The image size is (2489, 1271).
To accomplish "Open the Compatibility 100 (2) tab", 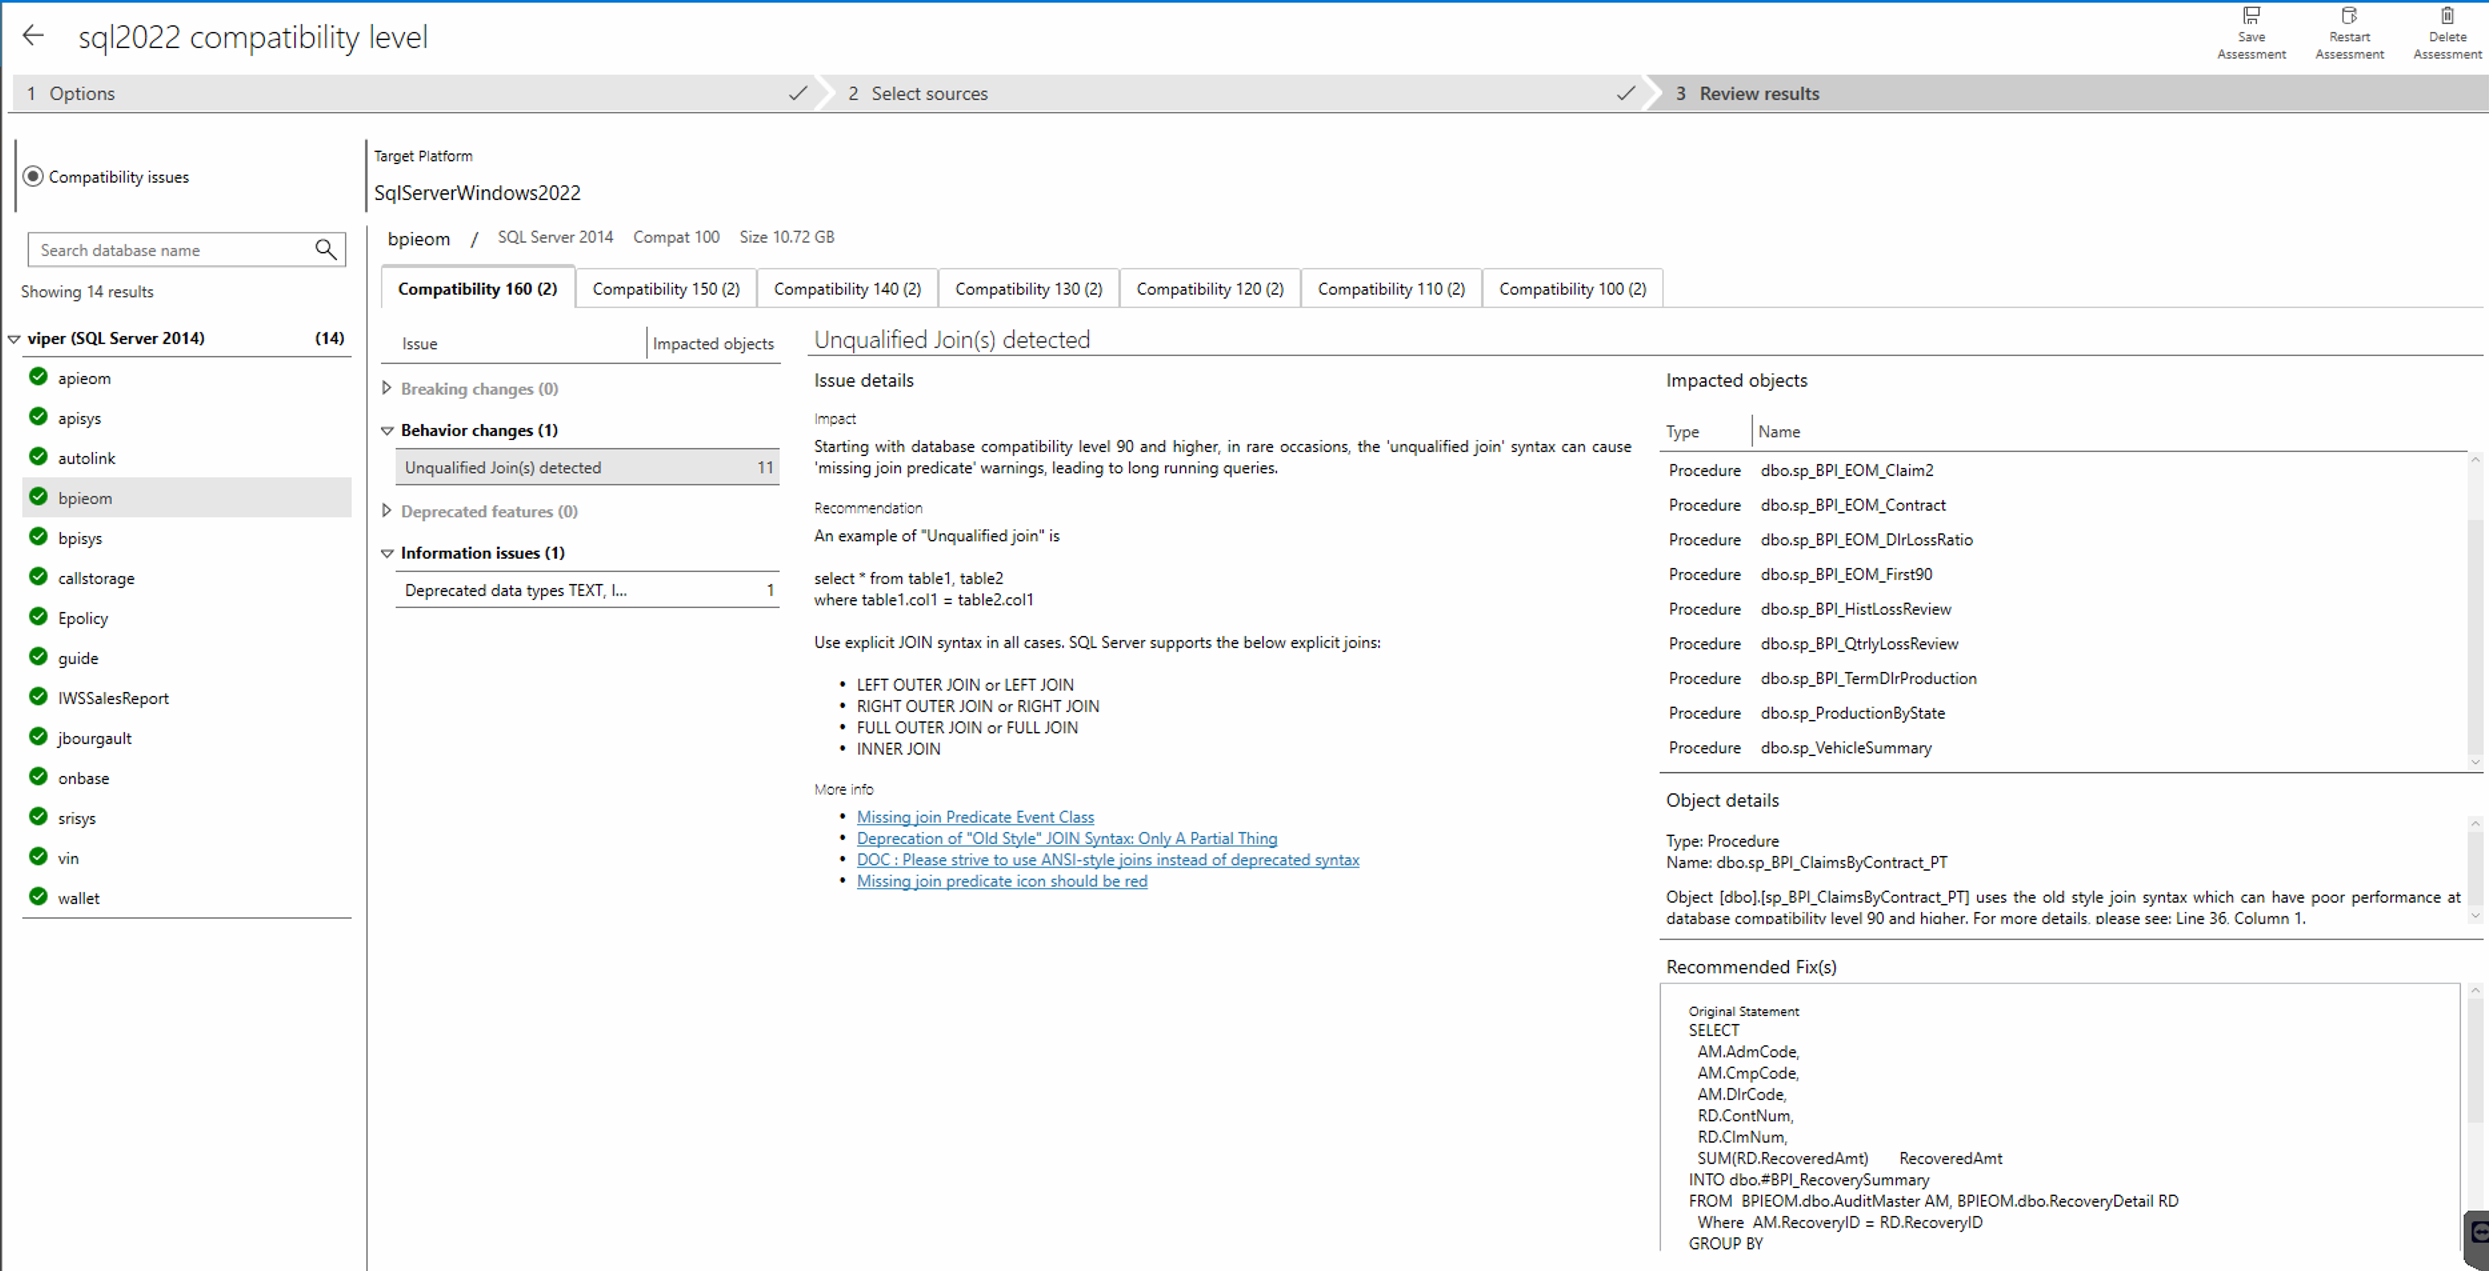I will [1572, 289].
